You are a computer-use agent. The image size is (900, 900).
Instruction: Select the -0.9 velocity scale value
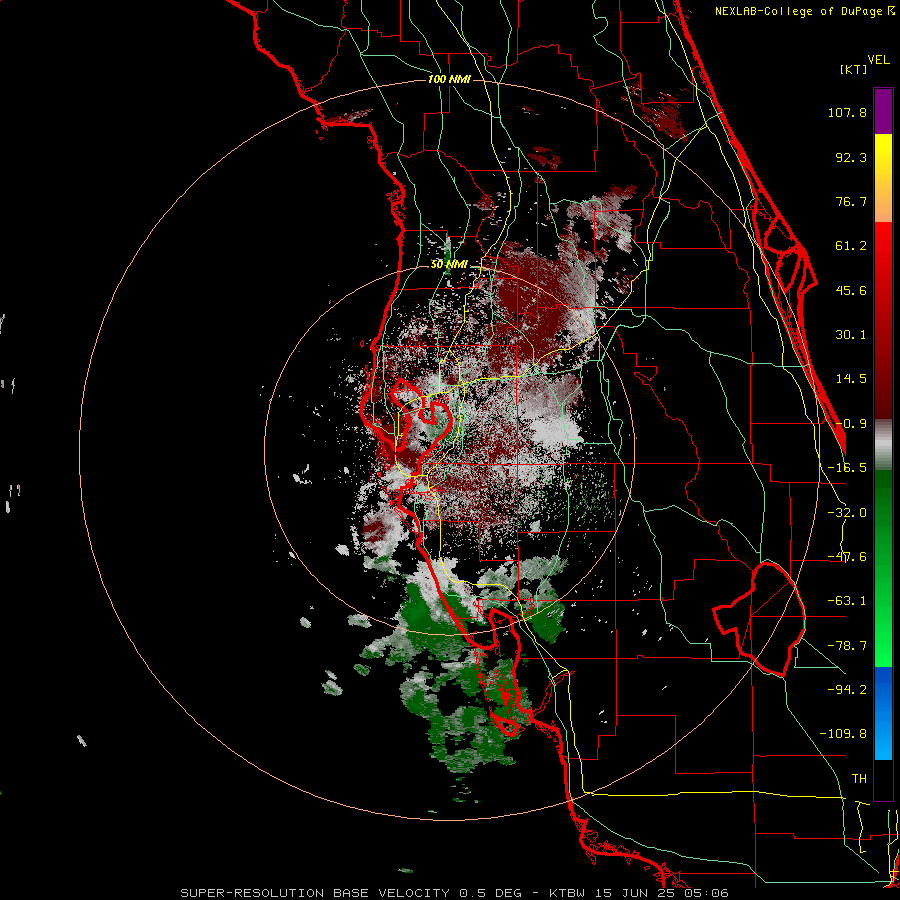(851, 424)
